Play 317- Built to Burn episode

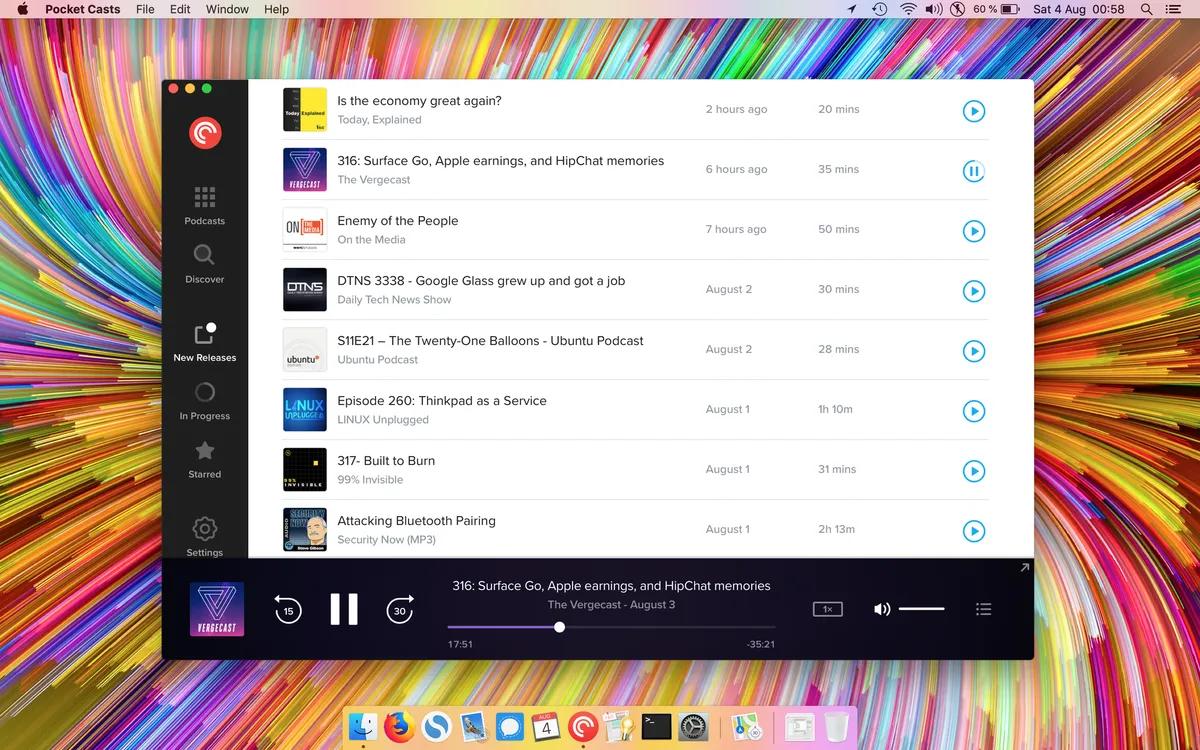(x=973, y=471)
